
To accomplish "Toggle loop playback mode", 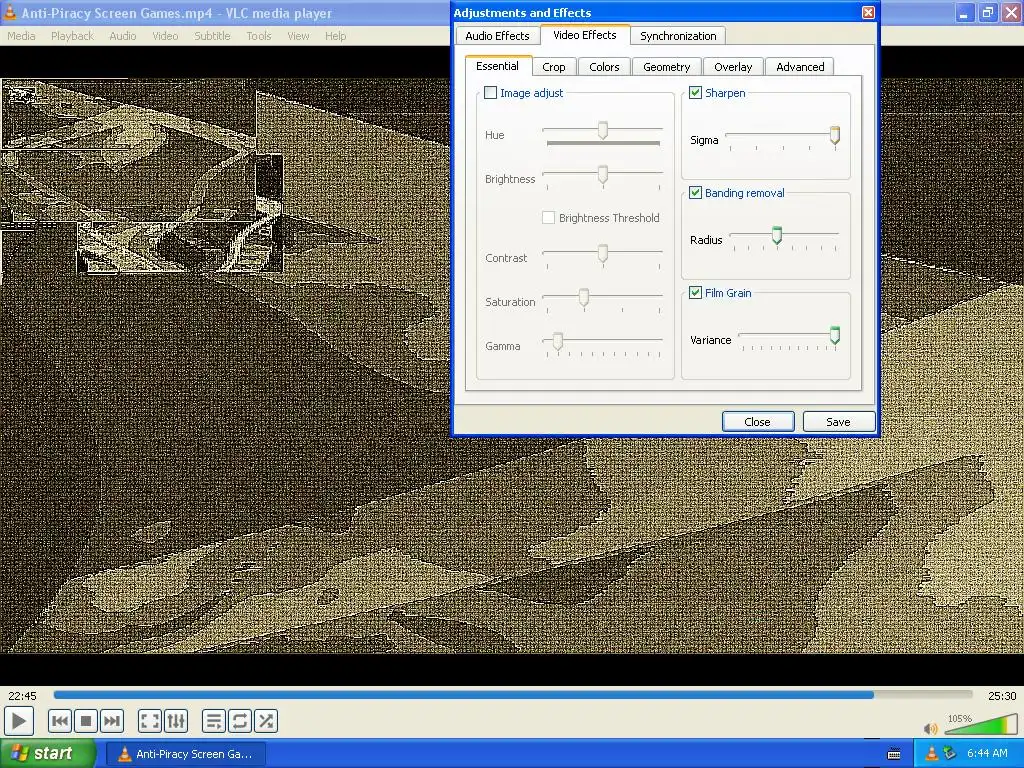I will [x=240, y=721].
